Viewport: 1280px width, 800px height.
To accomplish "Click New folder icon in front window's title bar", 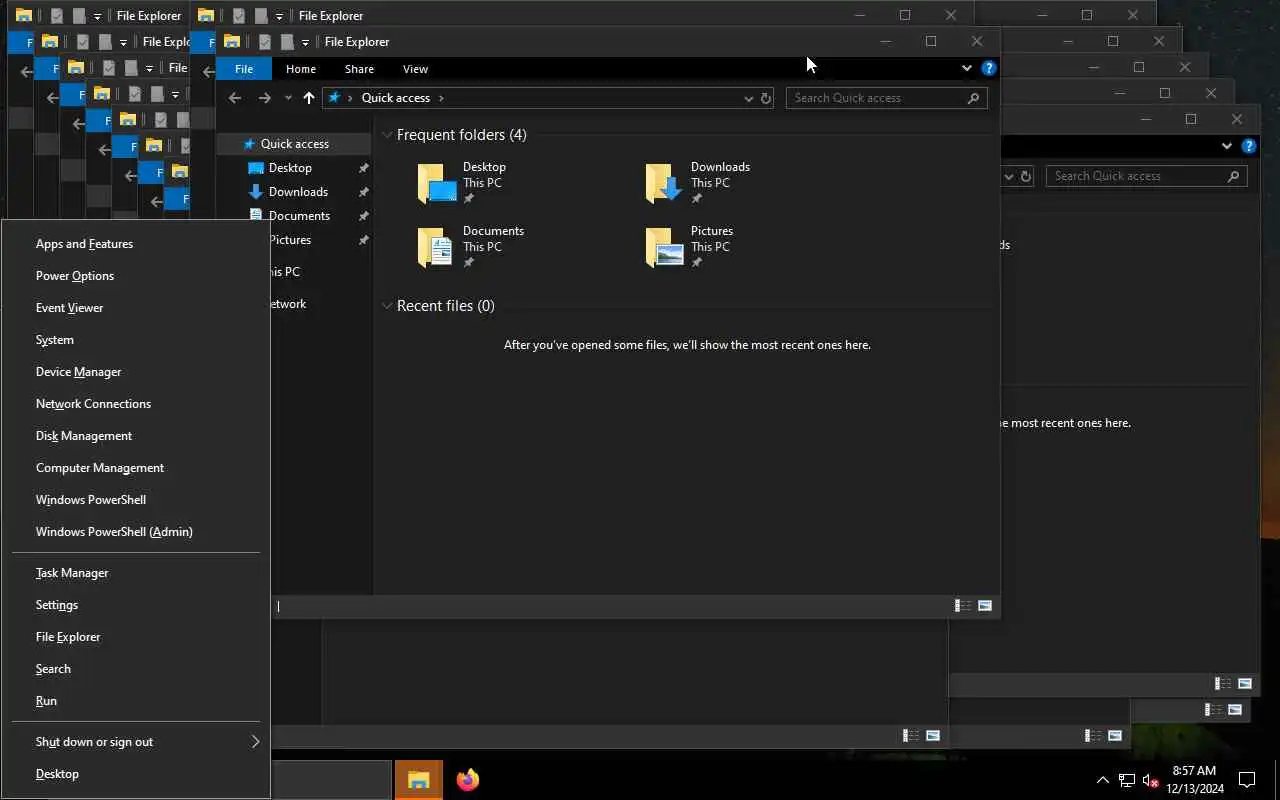I will pyautogui.click(x=288, y=42).
